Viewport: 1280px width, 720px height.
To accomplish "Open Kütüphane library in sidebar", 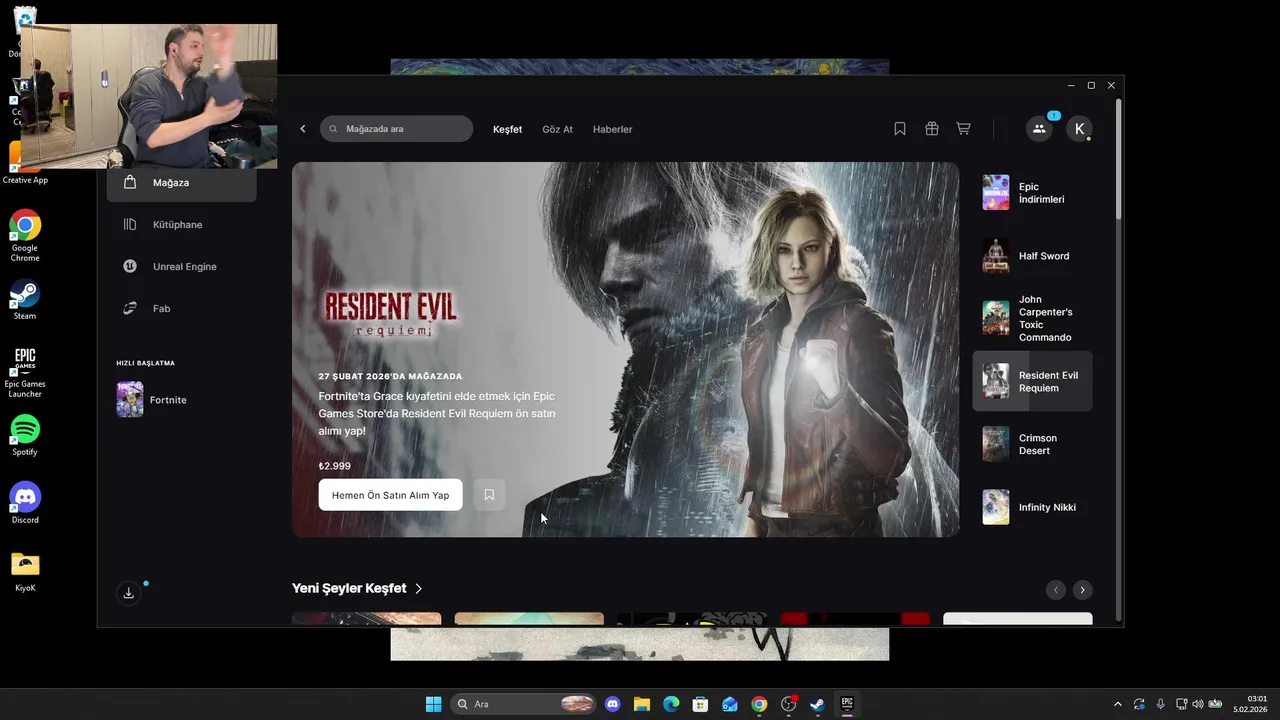I will point(181,225).
